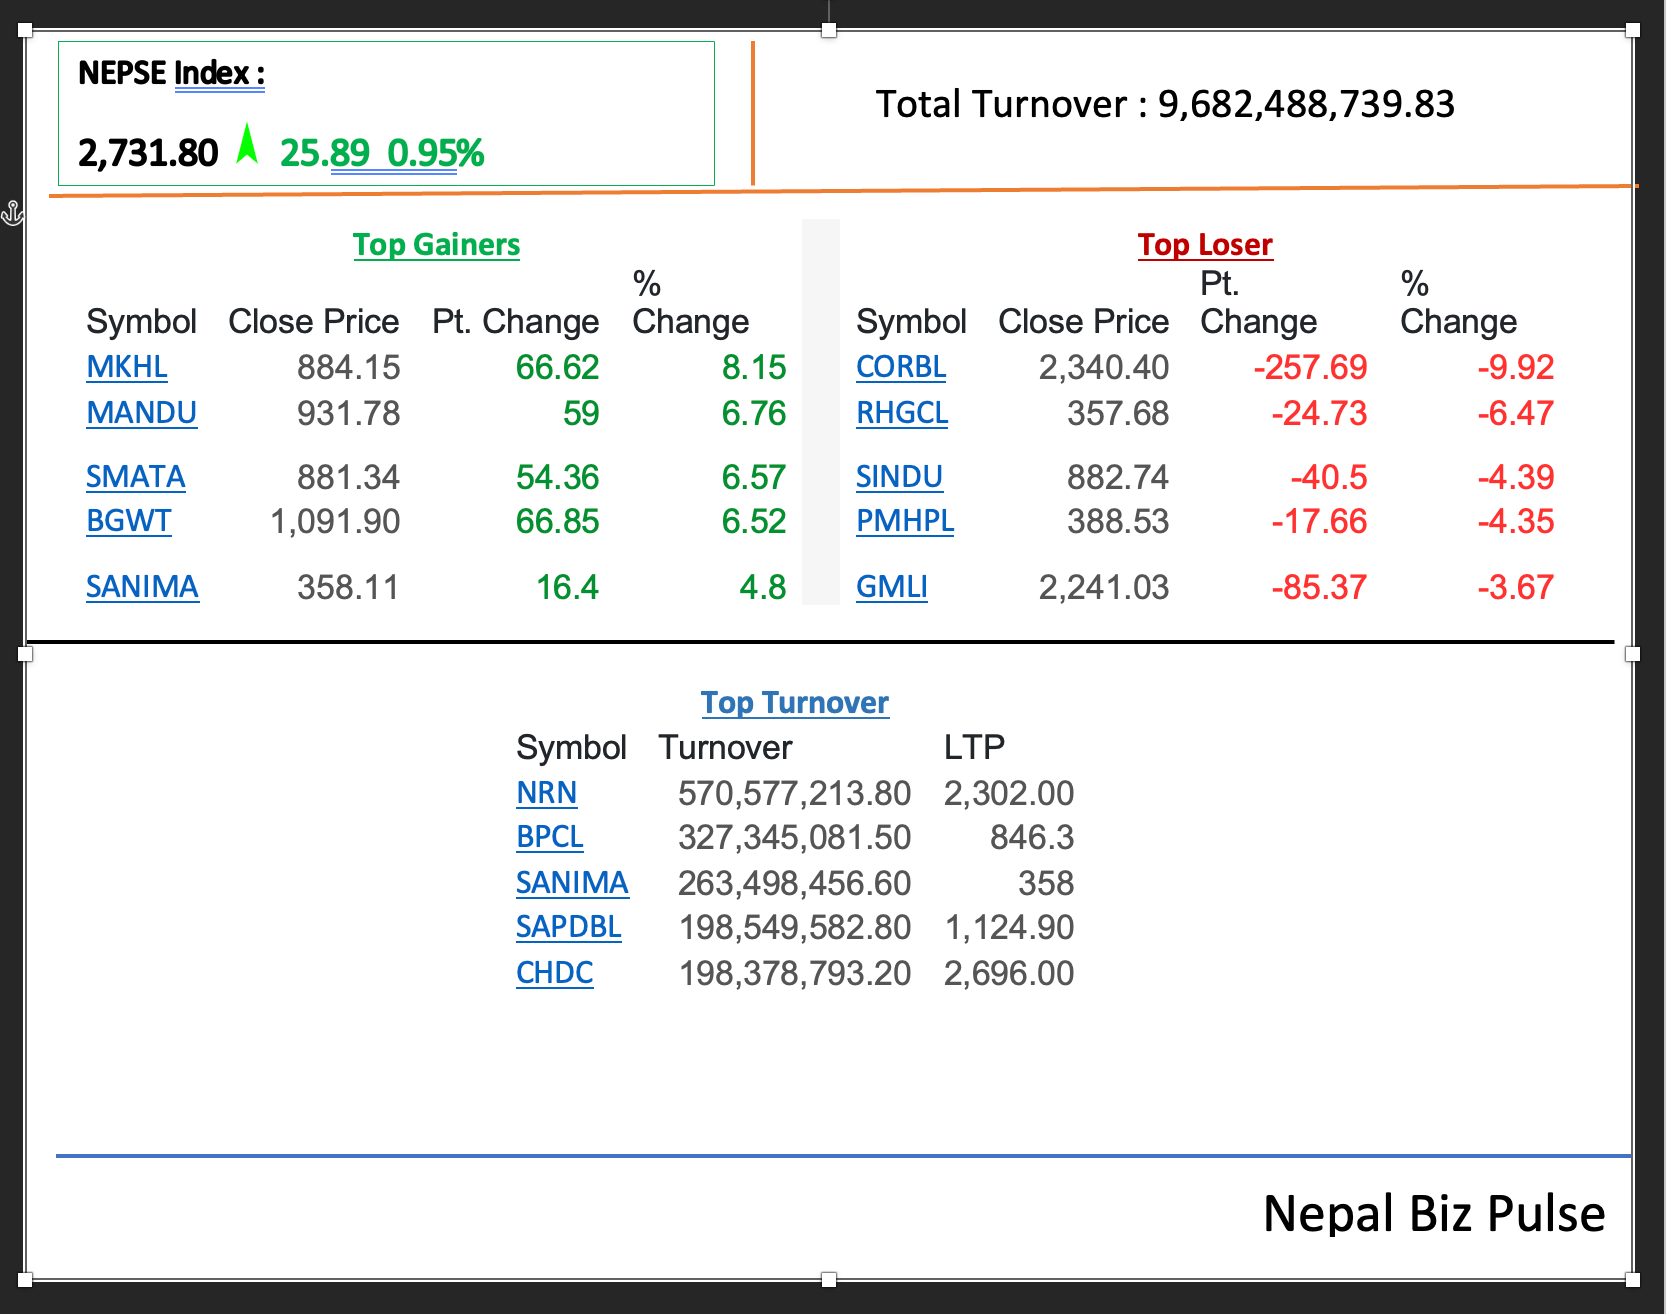Click the BPCL symbol link
This screenshot has height=1314, width=1666.
549,837
